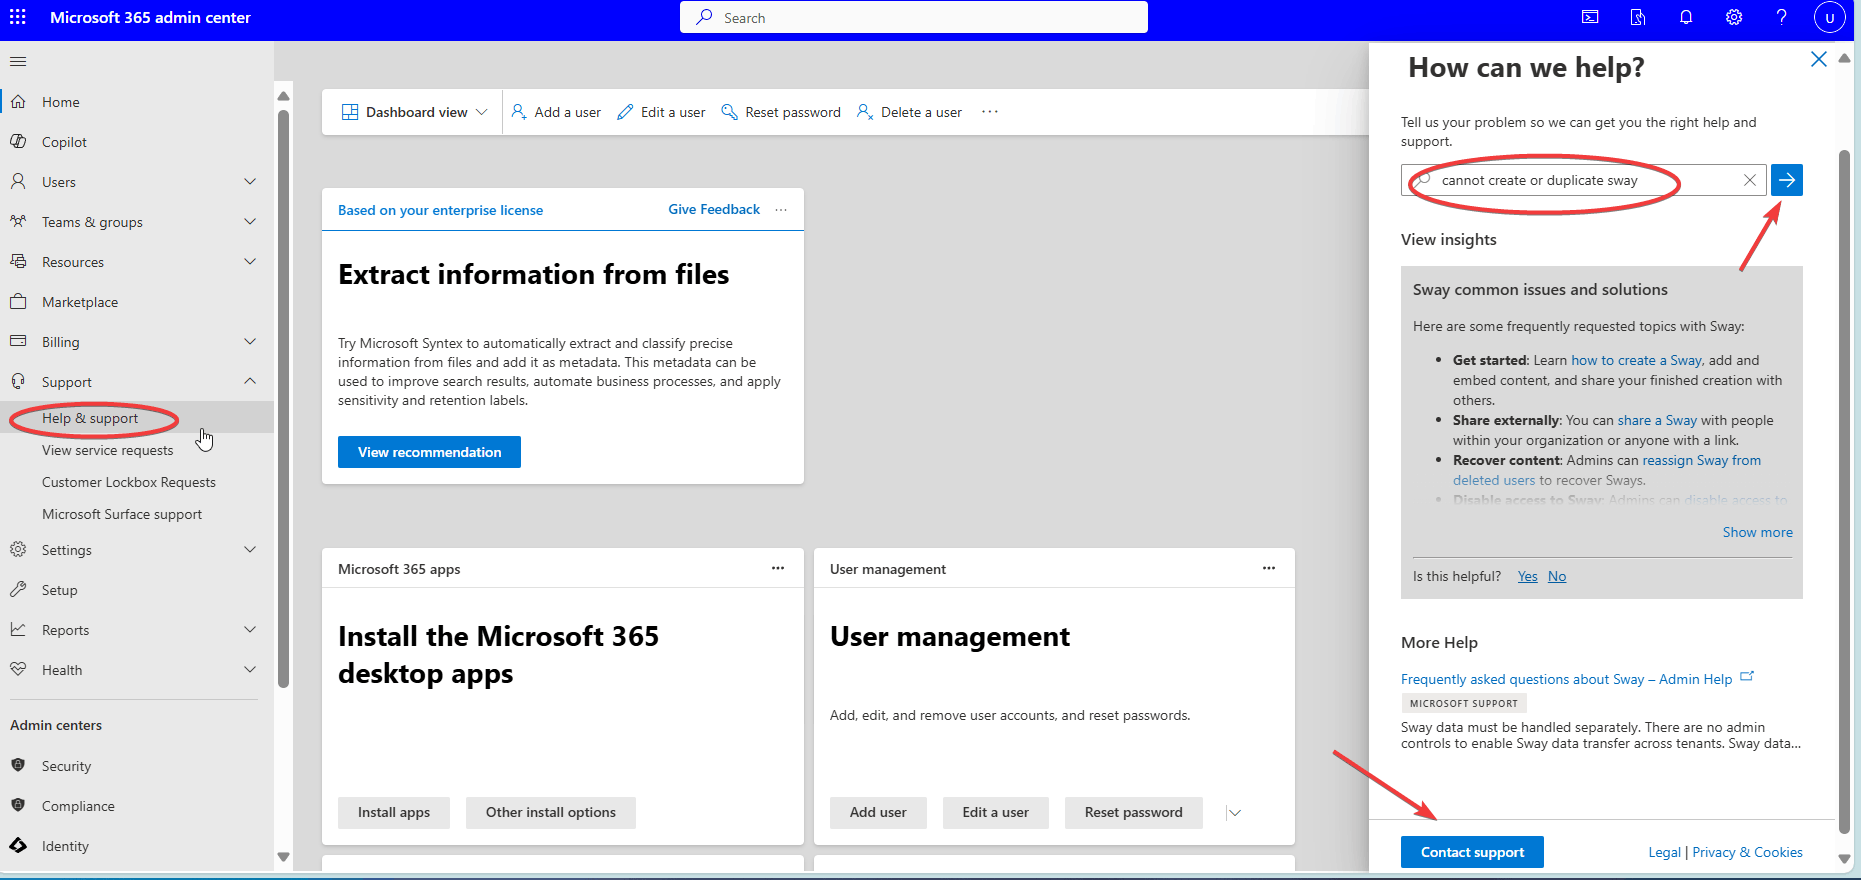
Task: Click the help problem input field
Action: point(1584,180)
